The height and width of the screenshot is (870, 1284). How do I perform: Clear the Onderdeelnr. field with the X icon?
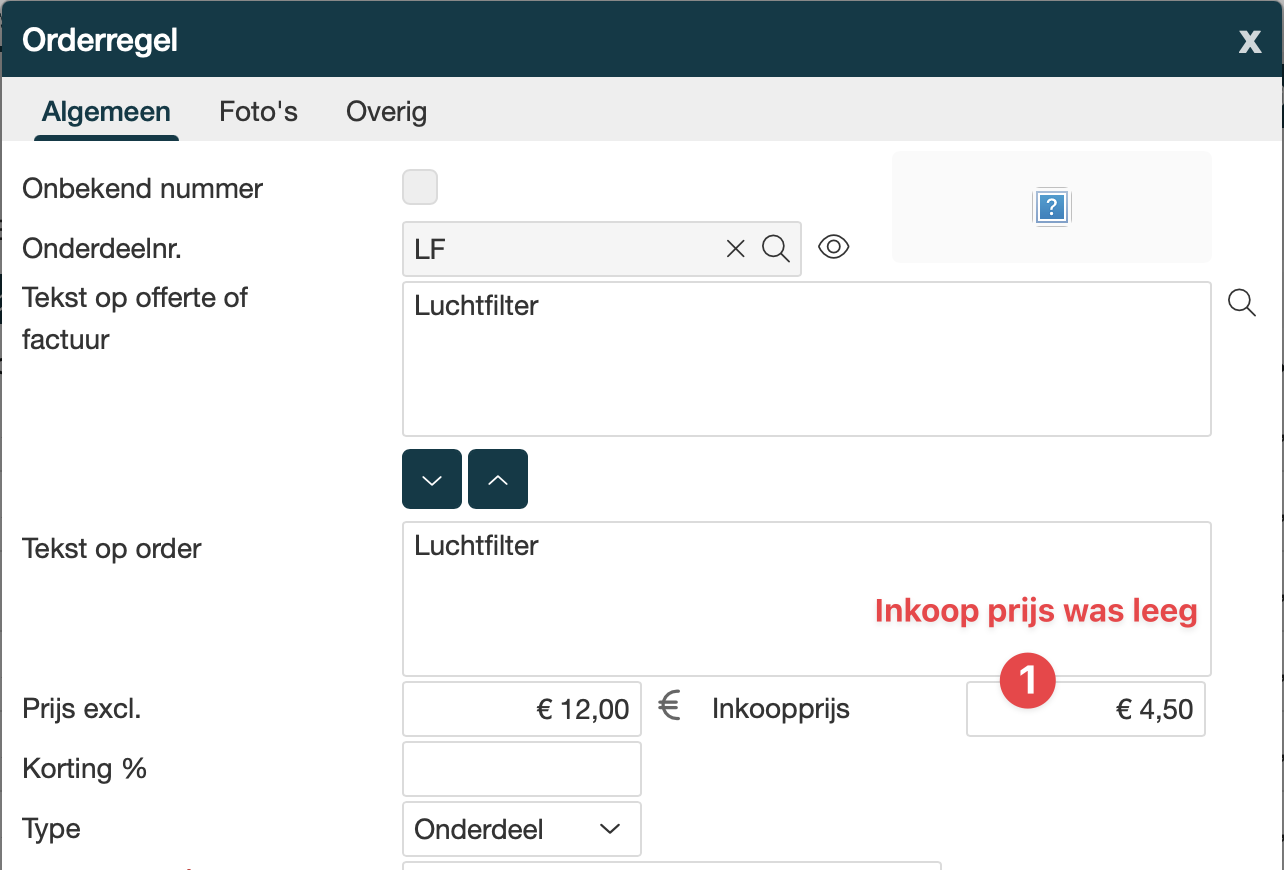point(735,249)
